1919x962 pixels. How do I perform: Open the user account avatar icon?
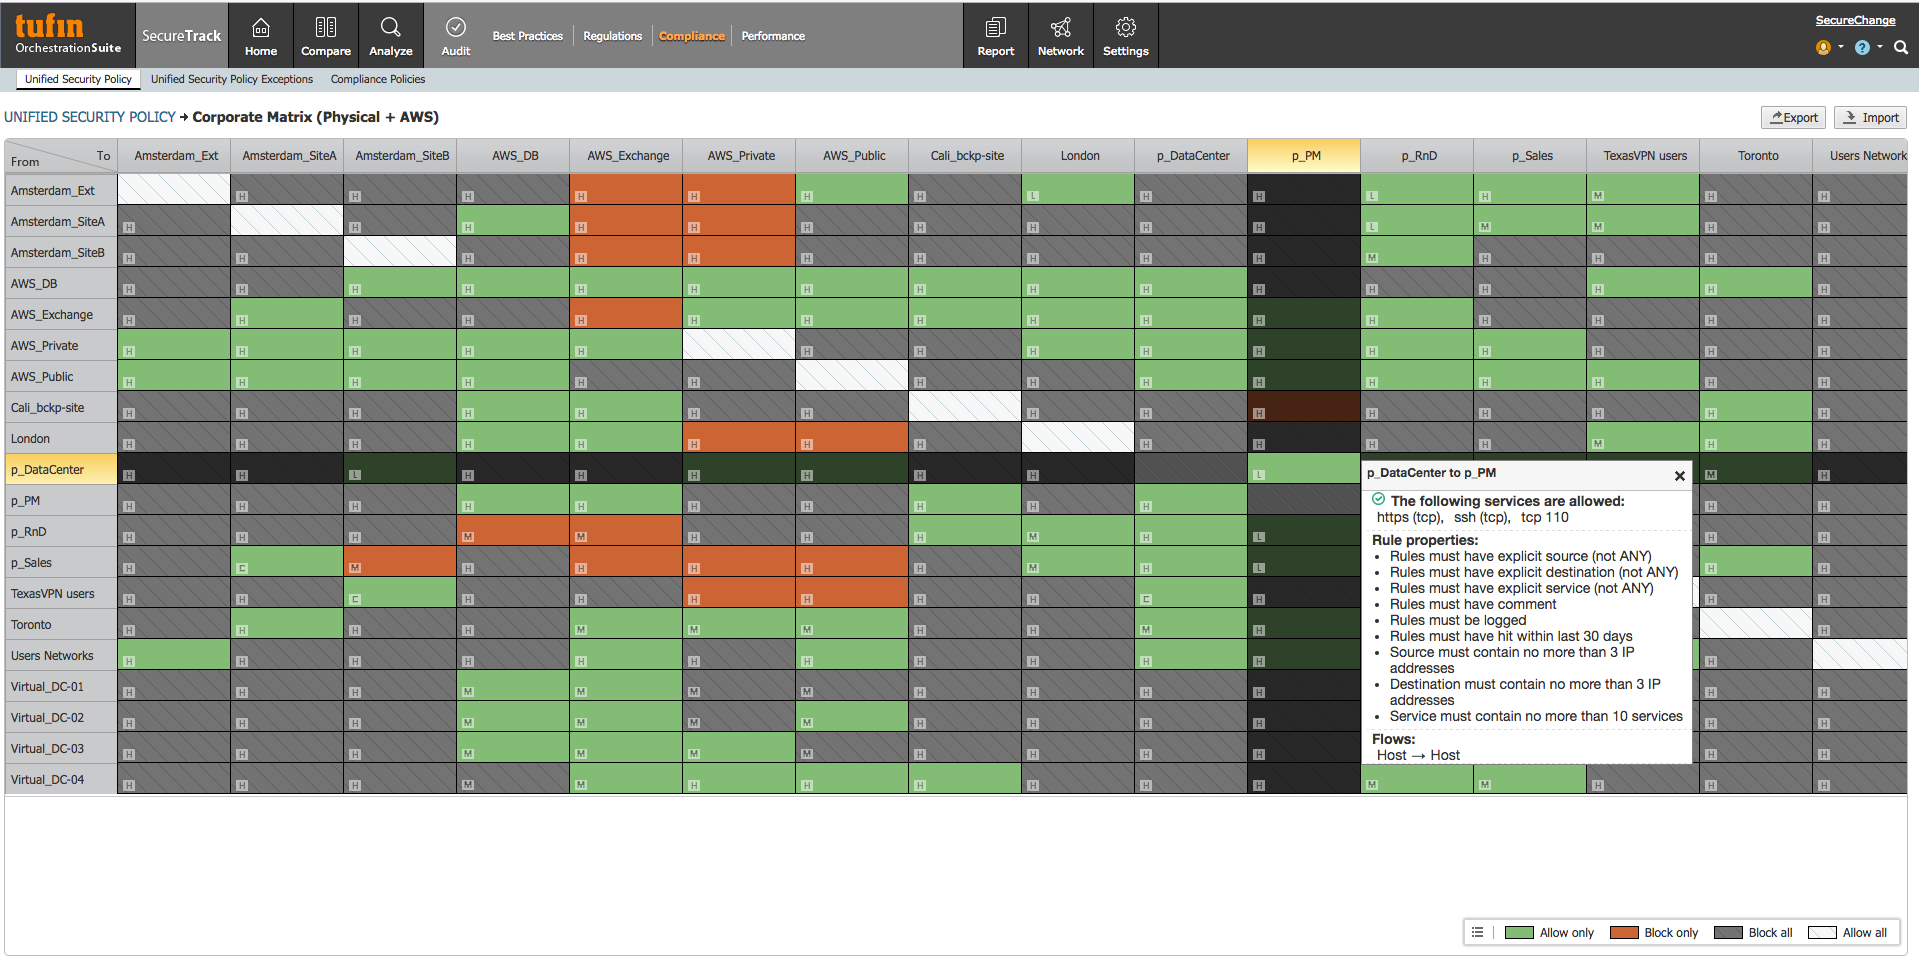[x=1822, y=47]
